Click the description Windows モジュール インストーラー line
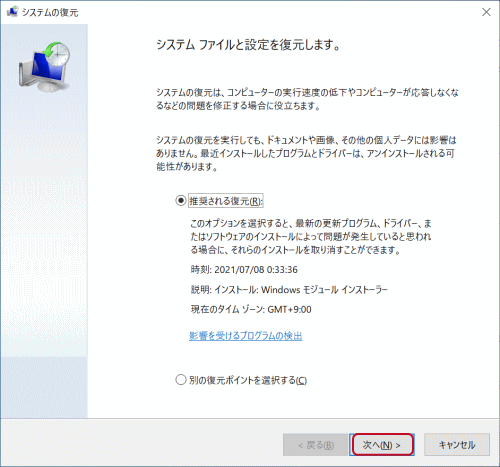 289,290
